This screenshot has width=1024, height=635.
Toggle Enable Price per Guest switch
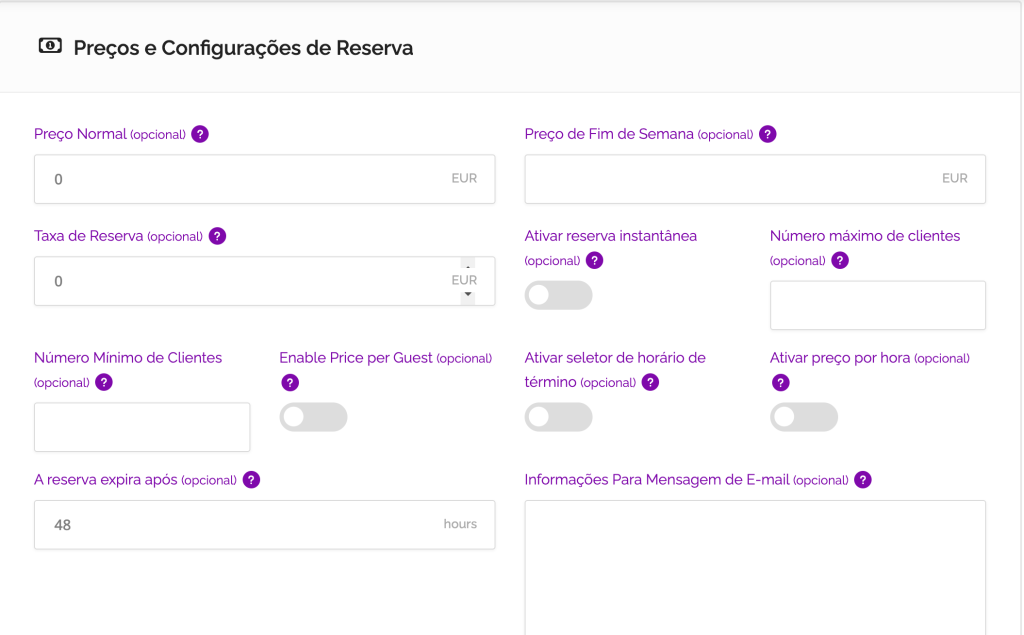pyautogui.click(x=313, y=417)
